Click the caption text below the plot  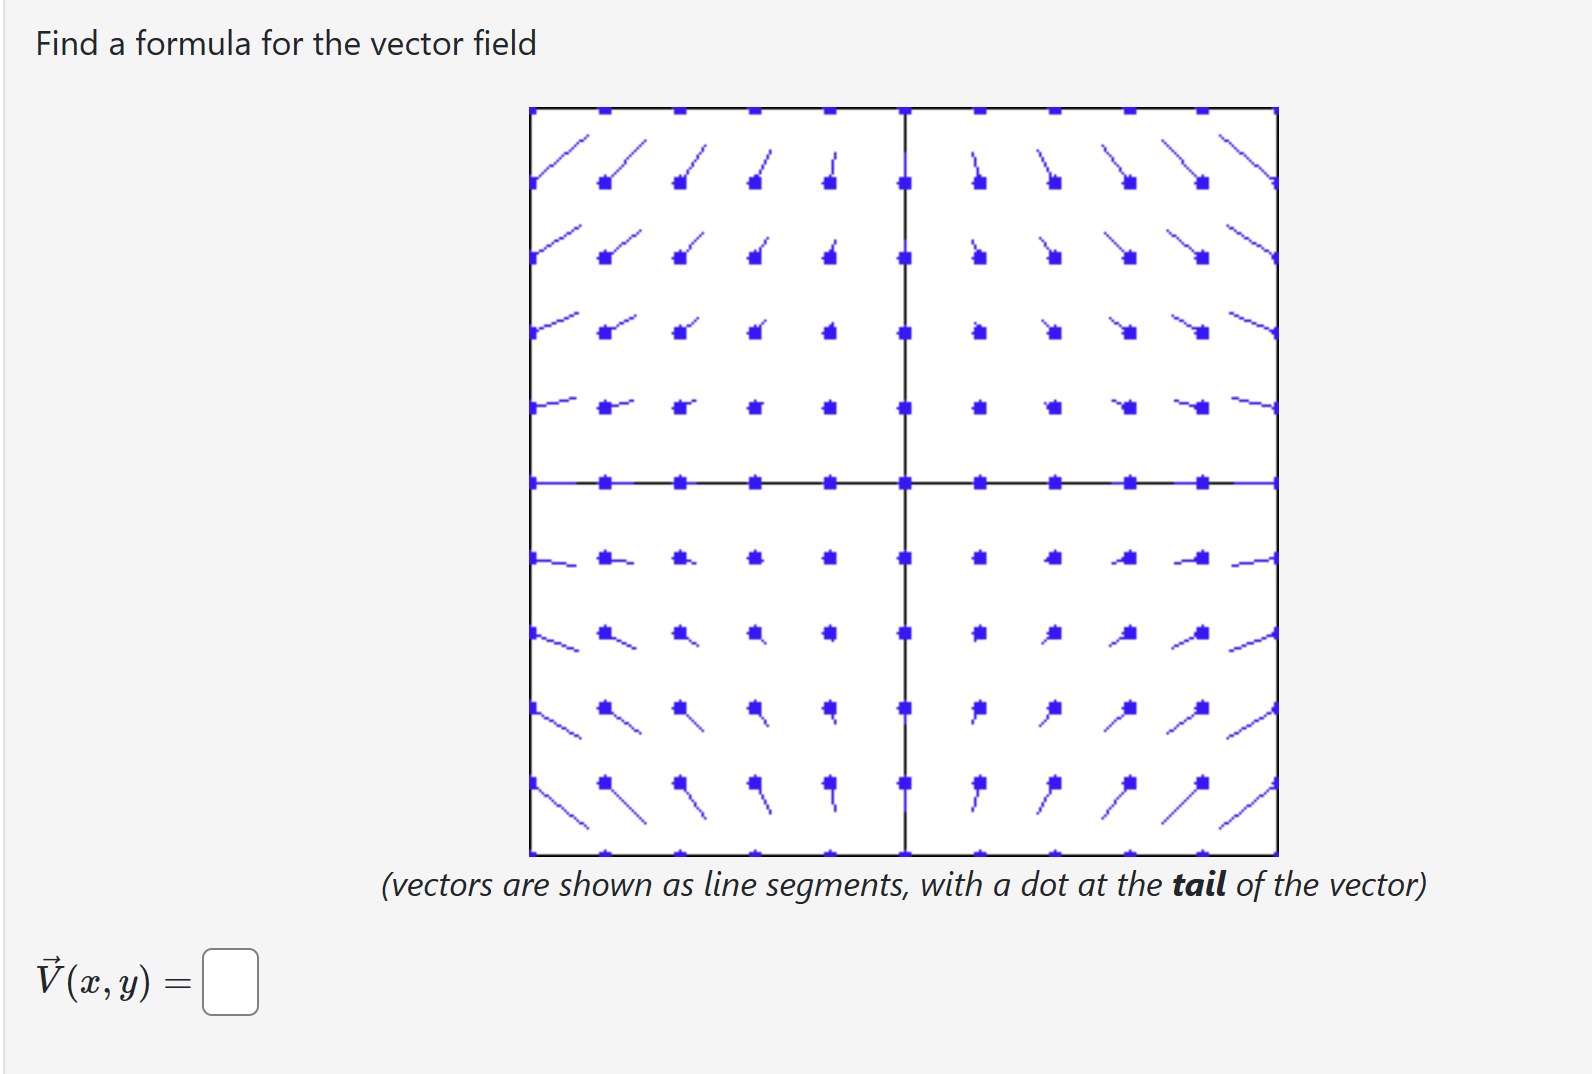(905, 885)
